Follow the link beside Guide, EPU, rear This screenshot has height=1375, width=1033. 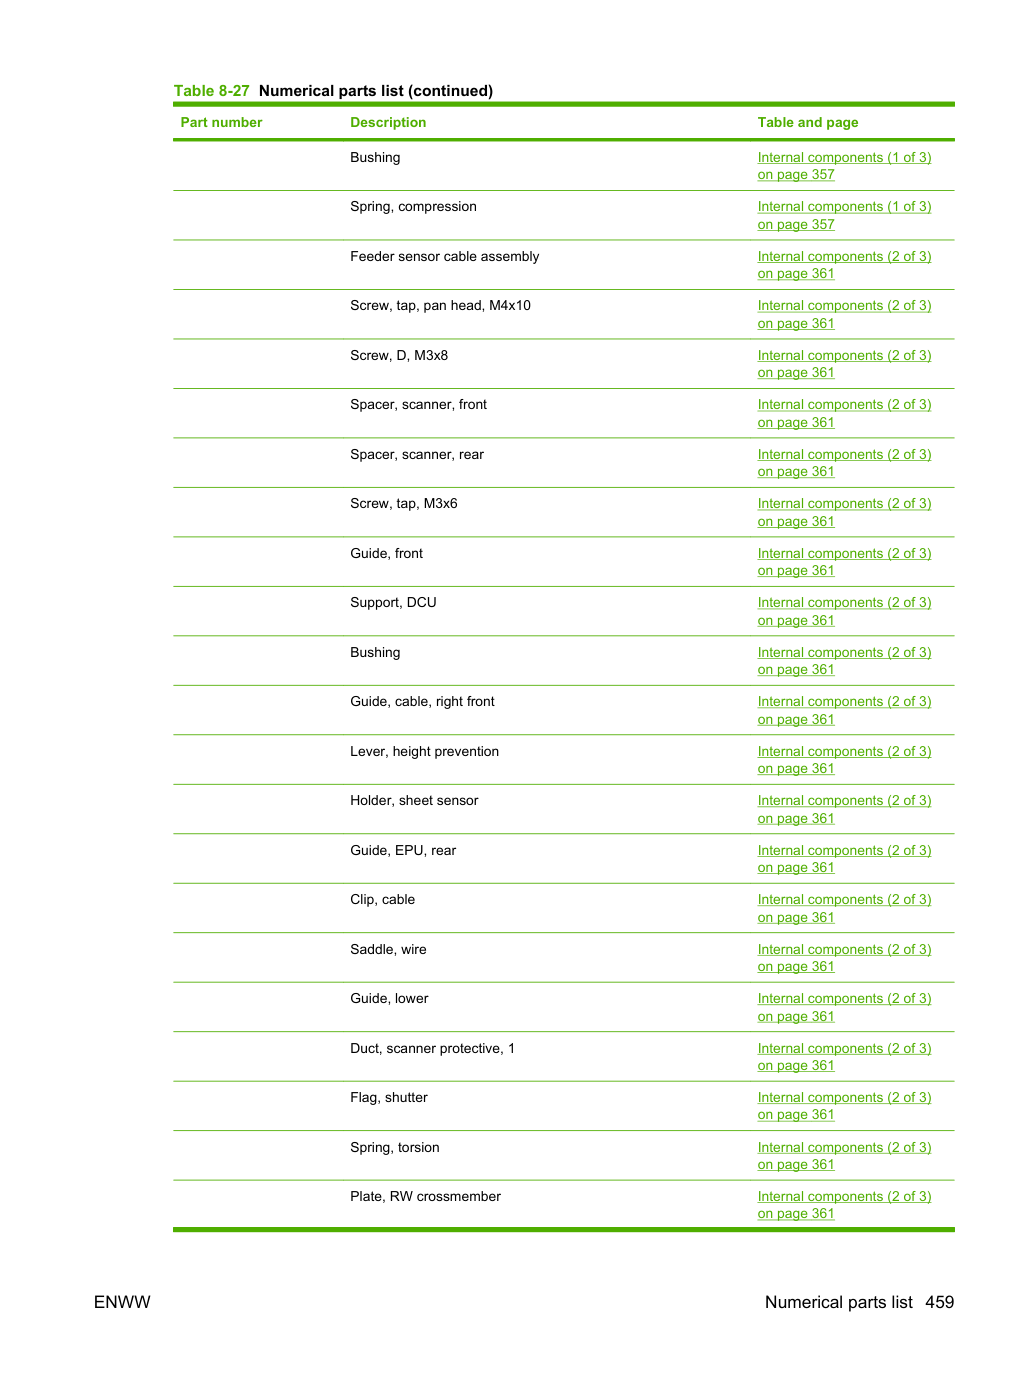[x=844, y=859]
